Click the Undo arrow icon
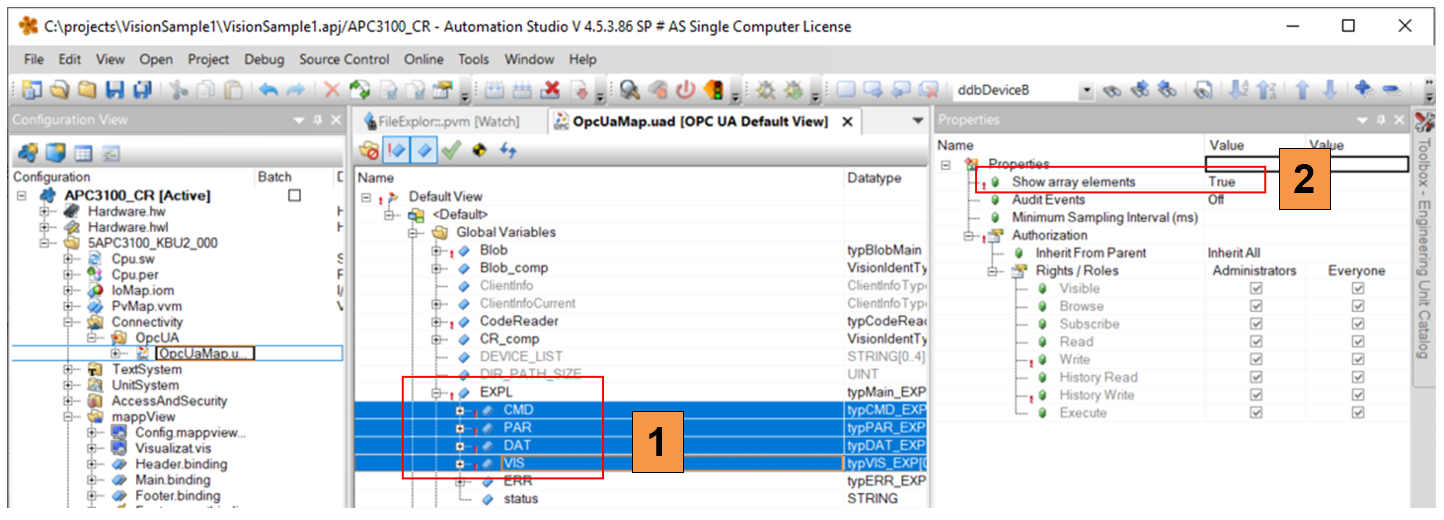This screenshot has height=520, width=1444. (x=269, y=91)
